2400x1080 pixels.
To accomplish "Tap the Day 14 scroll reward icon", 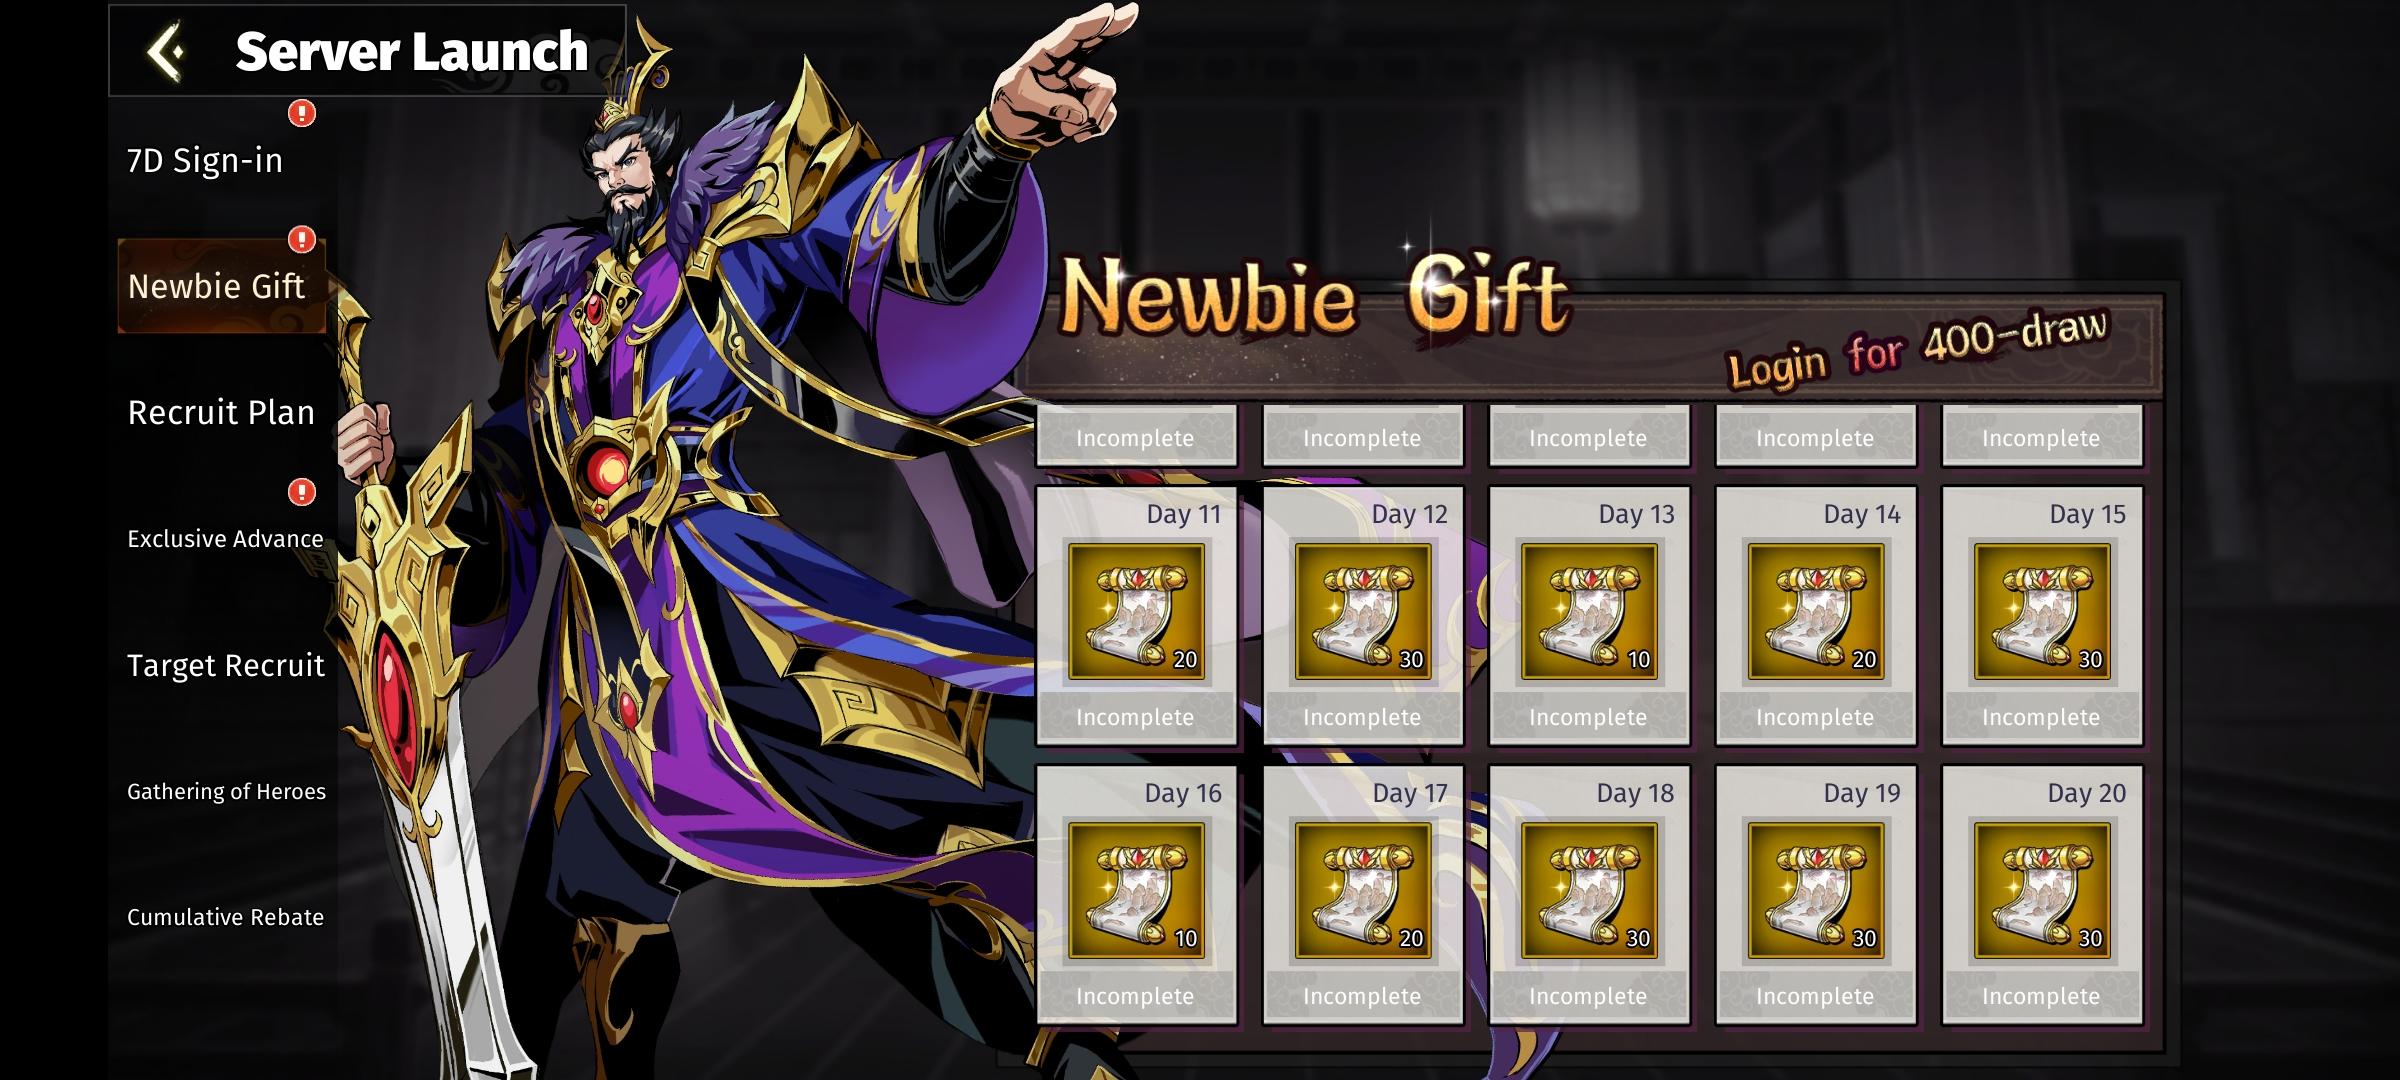I will pos(1816,612).
